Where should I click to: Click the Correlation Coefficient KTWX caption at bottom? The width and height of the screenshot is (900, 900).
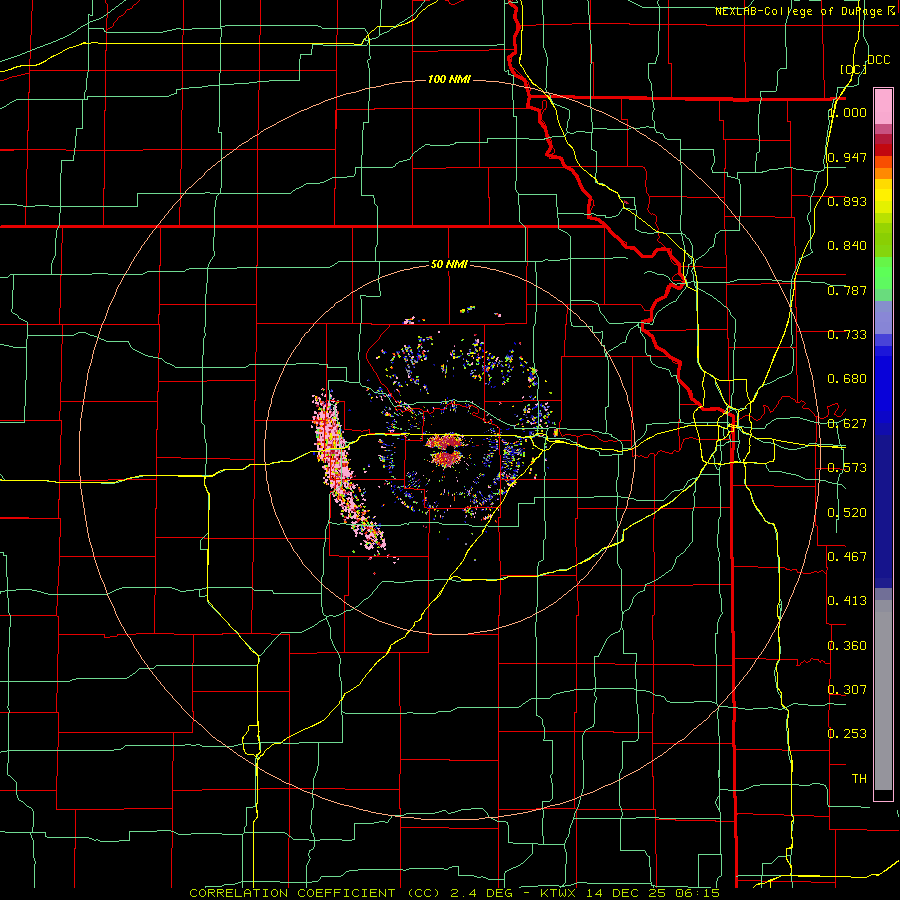pyautogui.click(x=454, y=893)
